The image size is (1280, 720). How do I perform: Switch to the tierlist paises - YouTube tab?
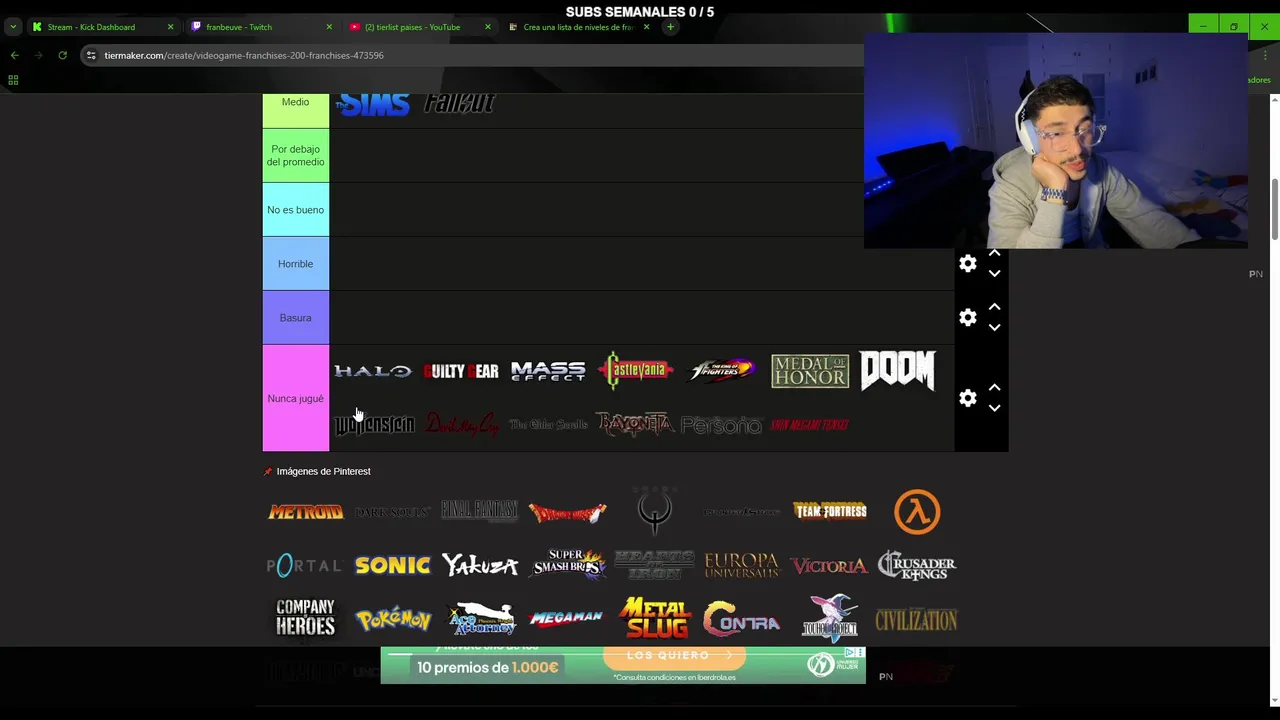point(410,27)
